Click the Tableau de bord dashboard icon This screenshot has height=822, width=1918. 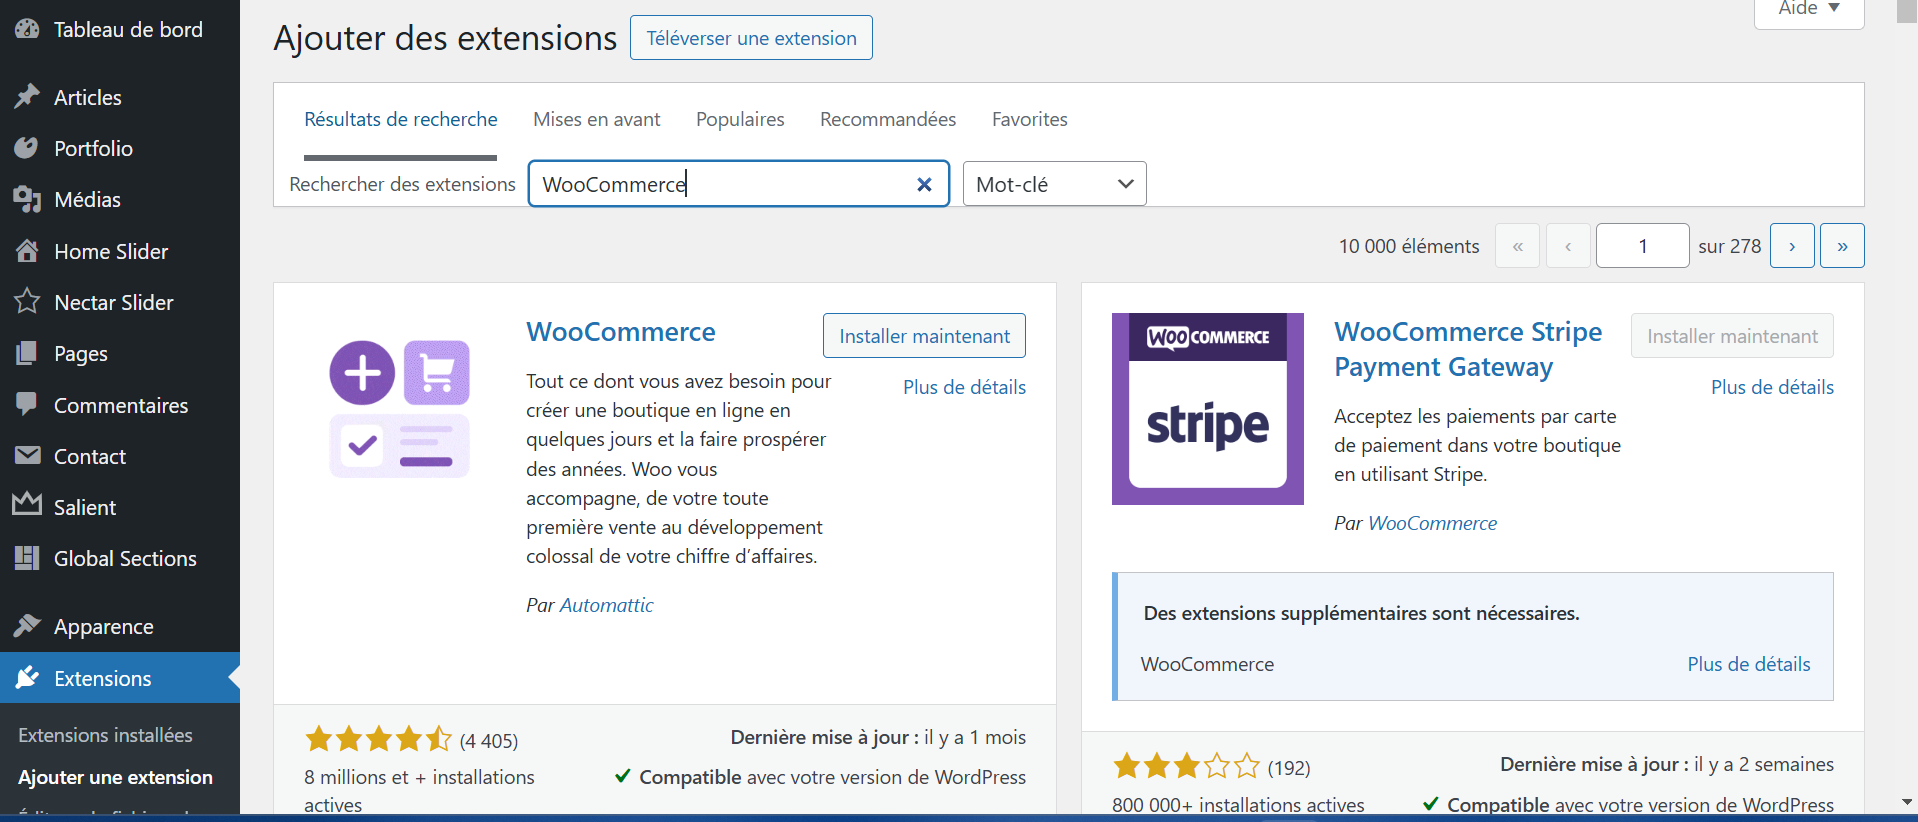point(27,29)
